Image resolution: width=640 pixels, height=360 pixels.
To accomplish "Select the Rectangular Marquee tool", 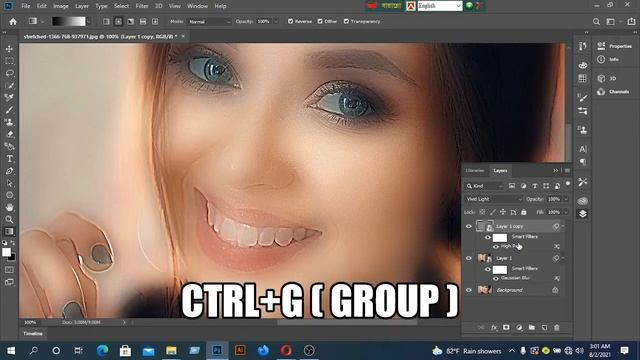I will pyautogui.click(x=9, y=61).
